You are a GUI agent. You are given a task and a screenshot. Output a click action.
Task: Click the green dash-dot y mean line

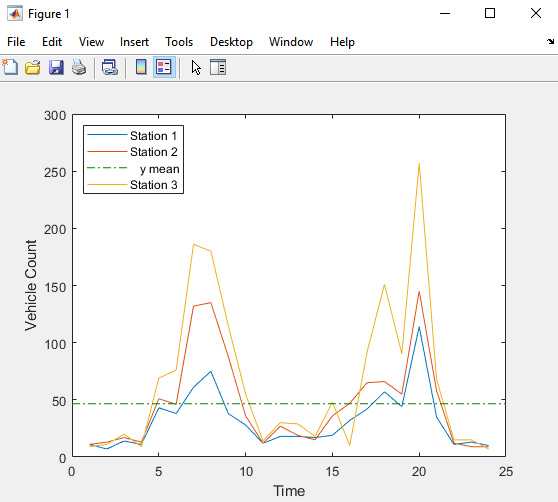click(289, 403)
